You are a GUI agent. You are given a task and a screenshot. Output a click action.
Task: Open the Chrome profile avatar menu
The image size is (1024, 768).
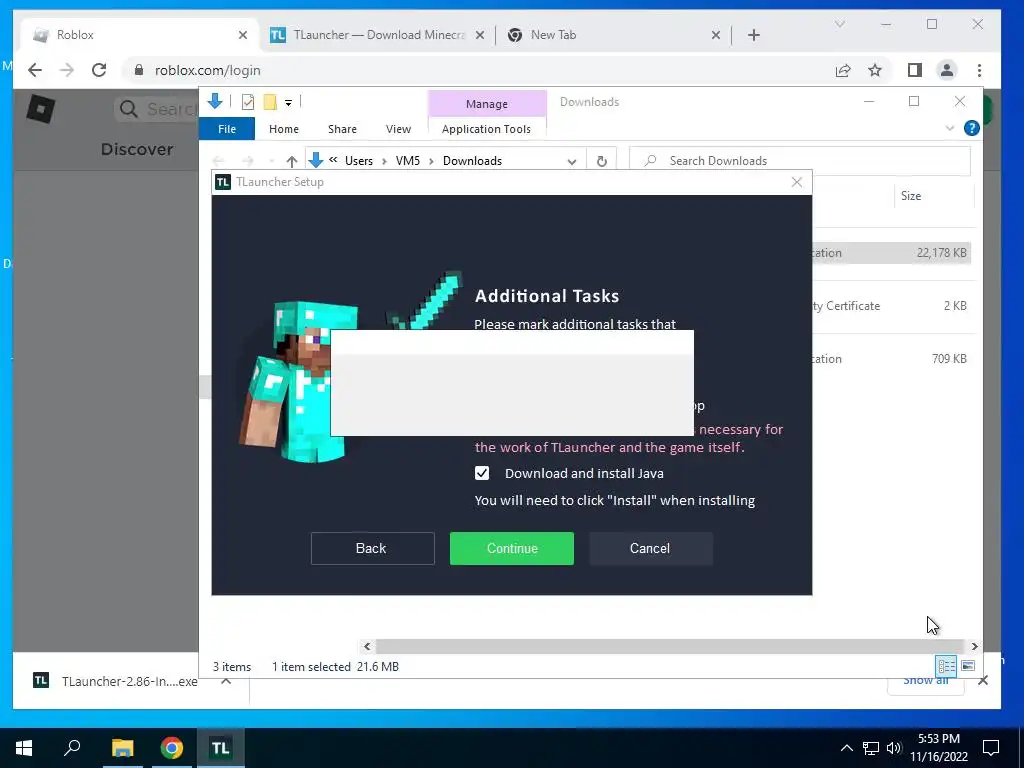(946, 70)
